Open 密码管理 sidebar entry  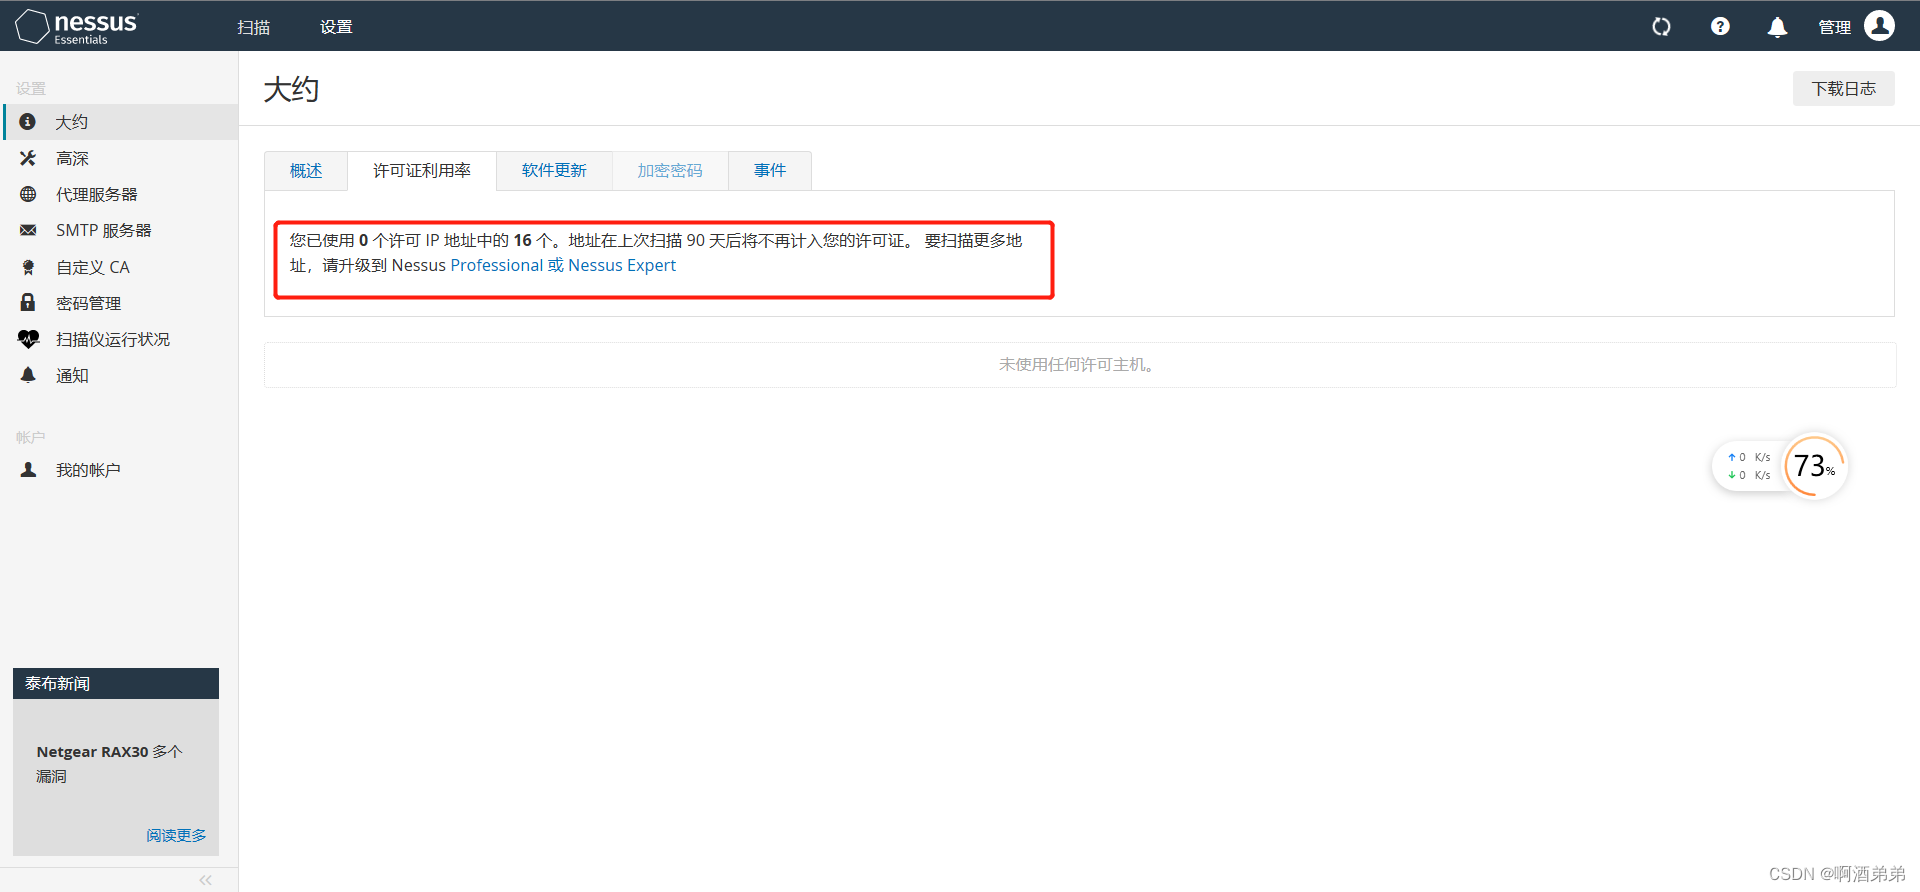[120, 303]
